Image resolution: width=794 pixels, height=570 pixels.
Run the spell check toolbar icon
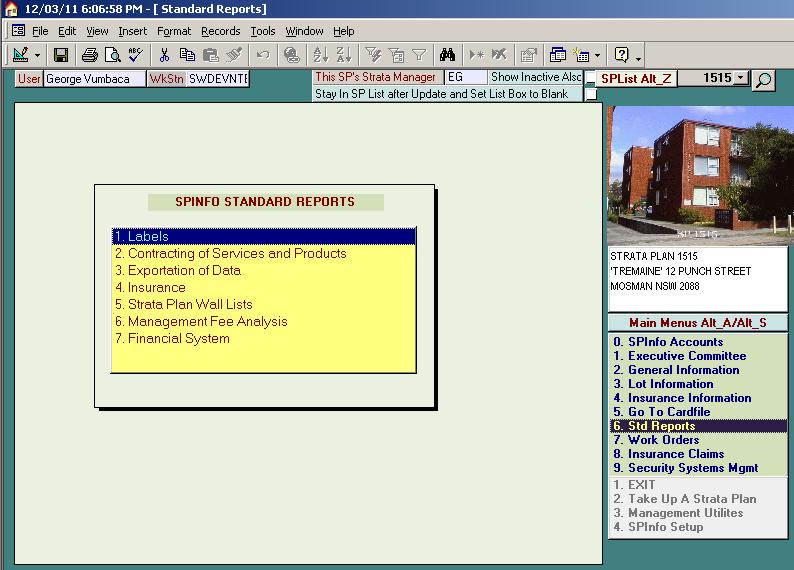point(135,55)
